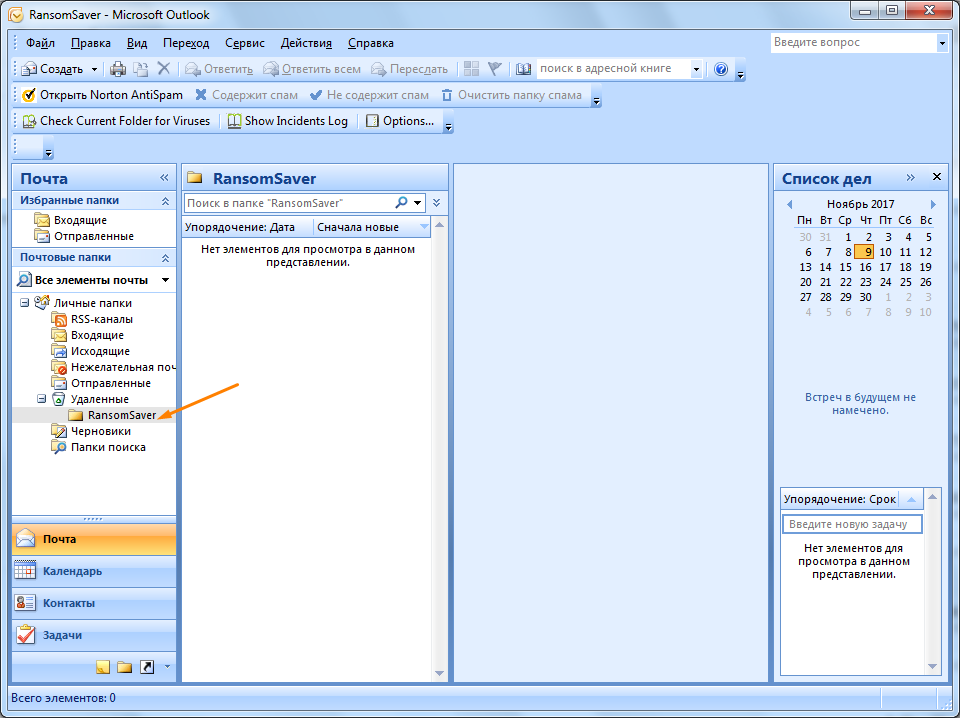The height and width of the screenshot is (718, 960).
Task: Click Не содержит спам button
Action: [x=369, y=95]
